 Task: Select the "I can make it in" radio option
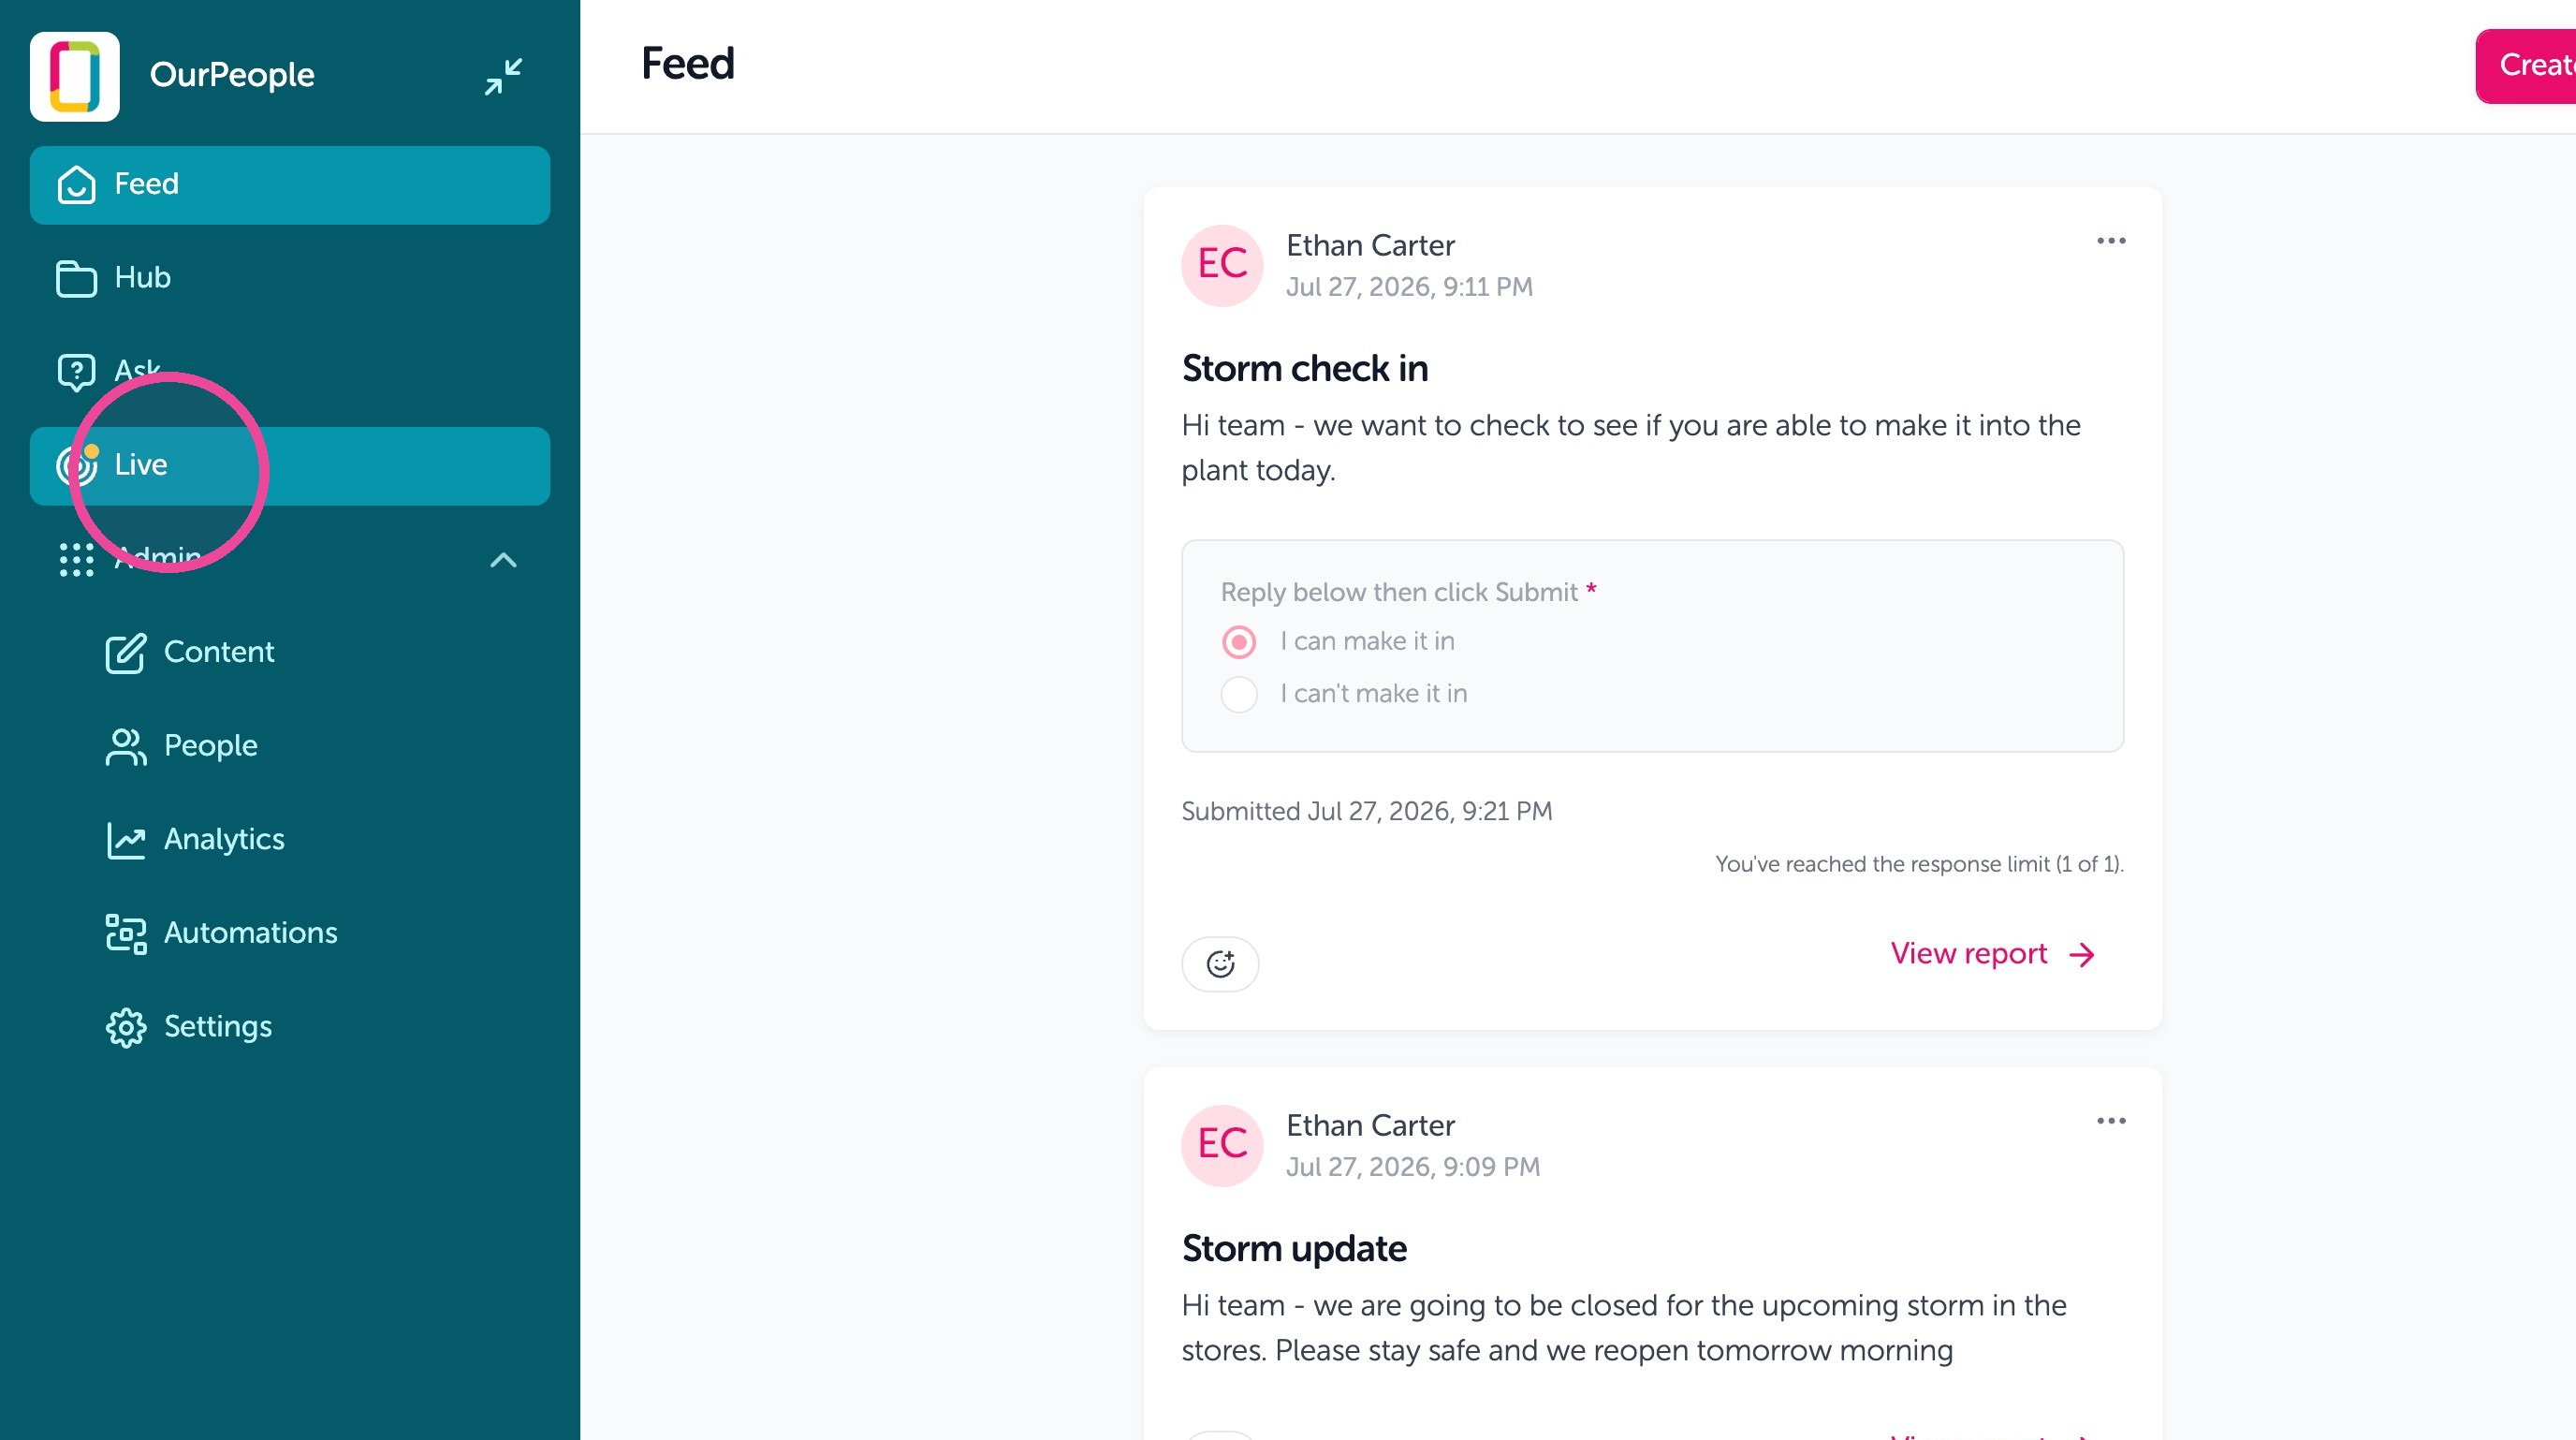(x=1239, y=642)
